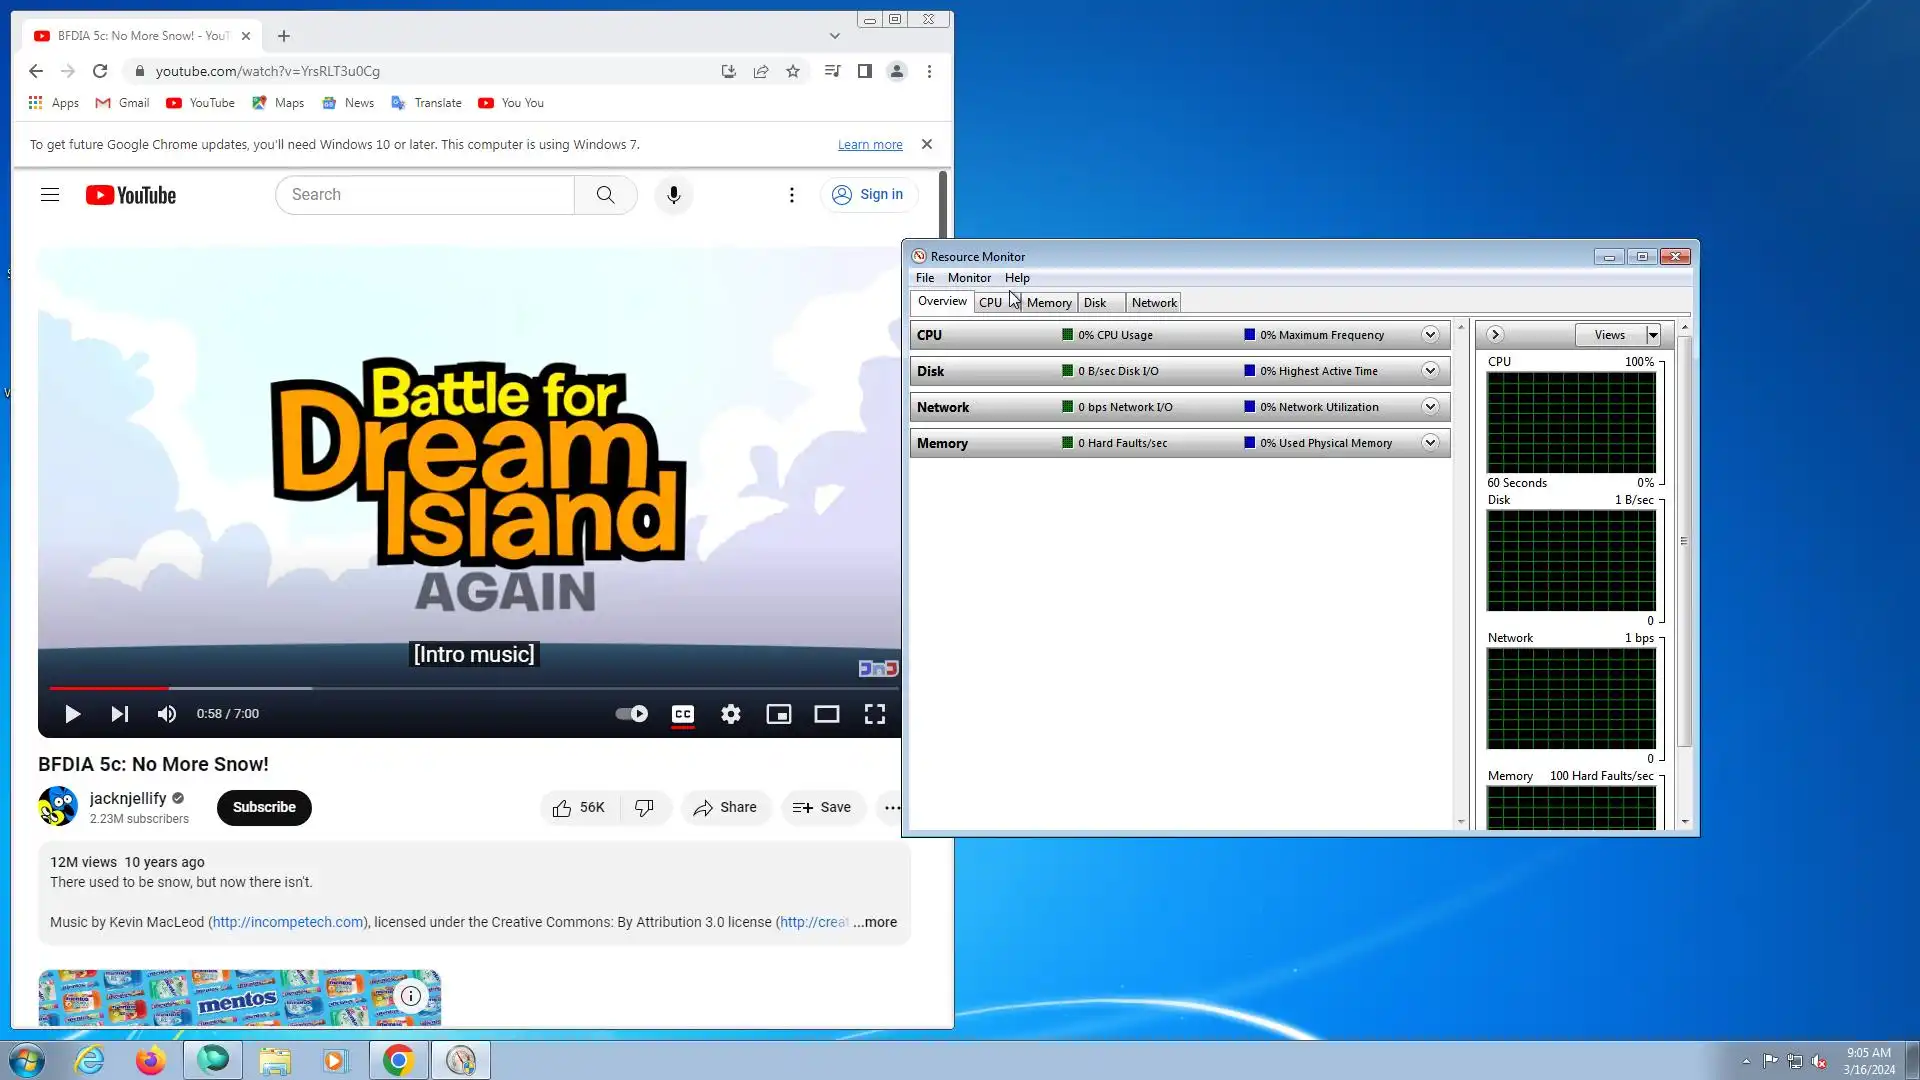Open the Views dropdown arrow
The height and width of the screenshot is (1080, 1920).
pos(1653,335)
